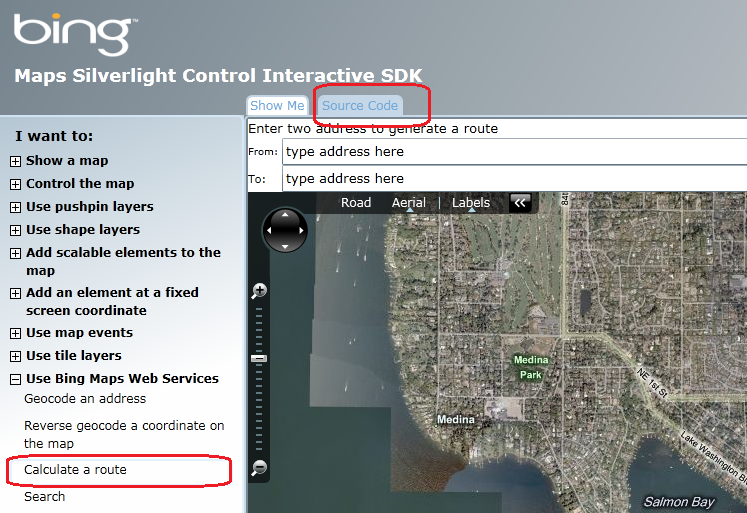Expand the Show a map section
Viewport: 747px width, 513px height.
15,161
